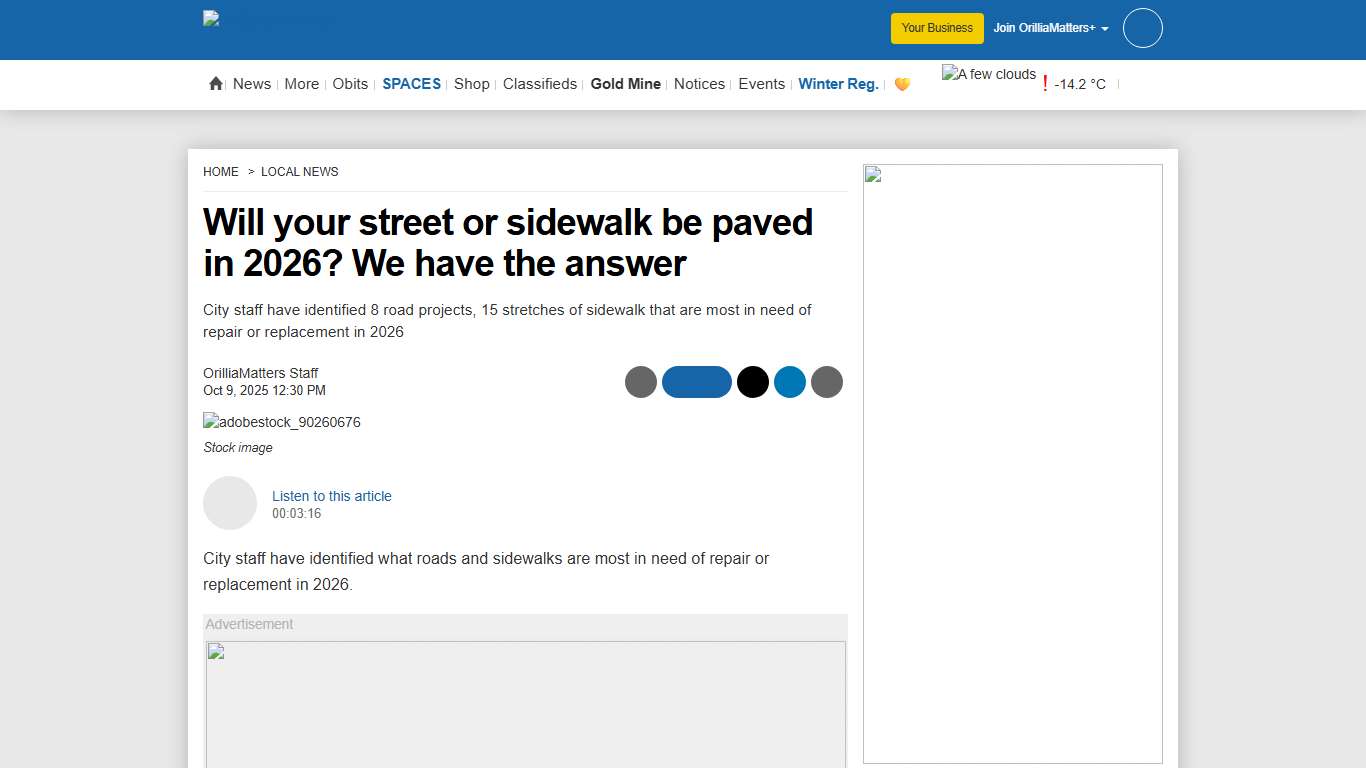Click the red weather alert exclamation icon
The image size is (1366, 768).
tap(1045, 84)
